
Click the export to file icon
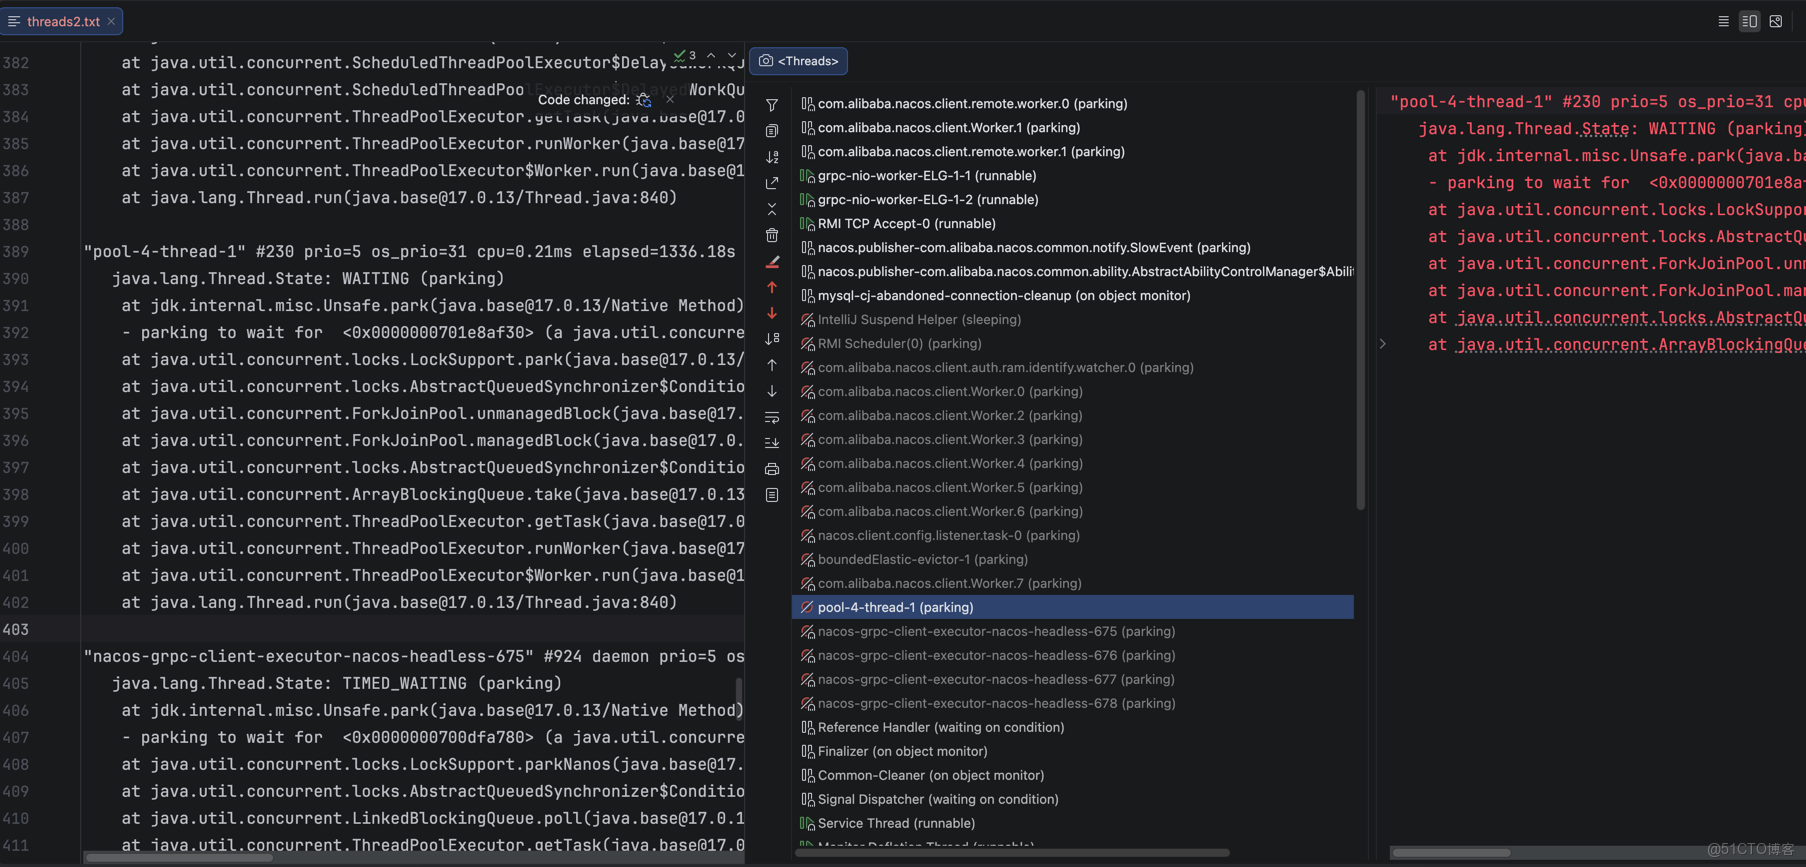(x=772, y=183)
